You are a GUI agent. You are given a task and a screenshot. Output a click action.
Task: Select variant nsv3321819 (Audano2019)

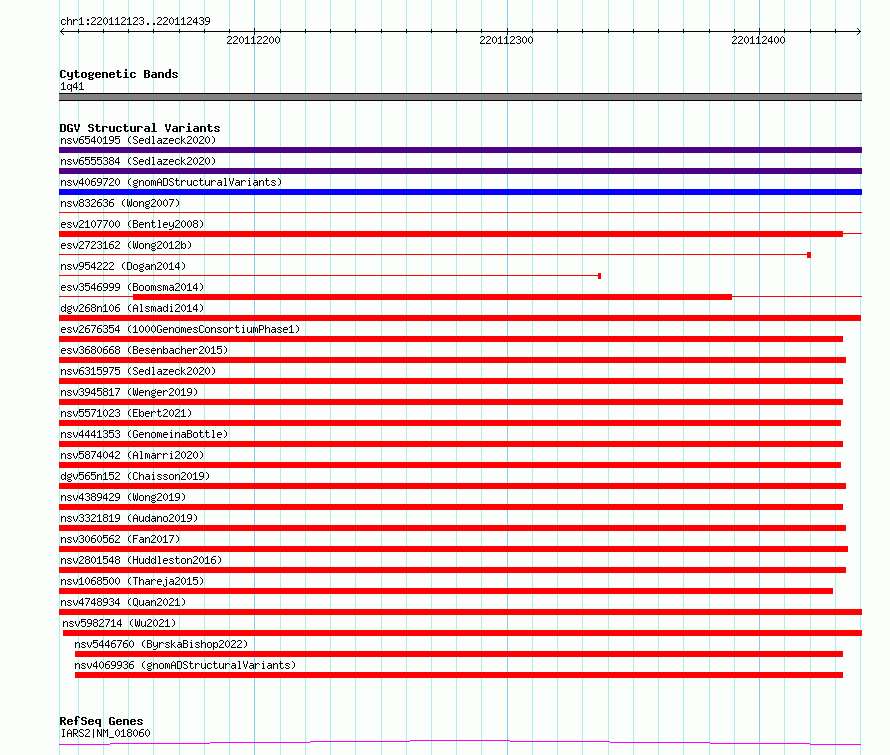129,518
